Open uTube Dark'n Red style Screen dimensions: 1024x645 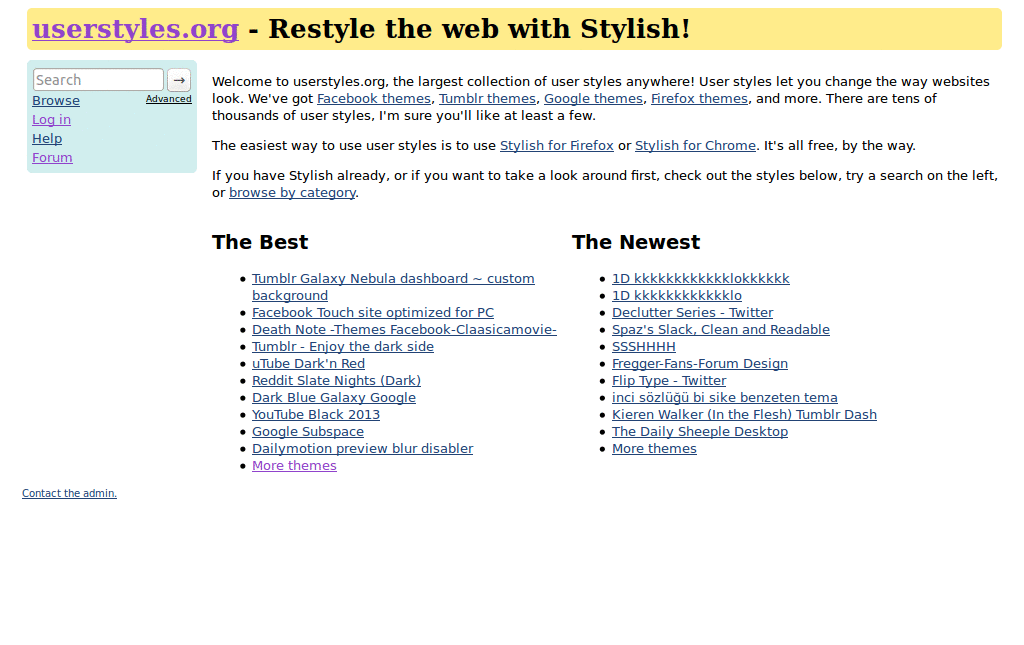point(308,364)
